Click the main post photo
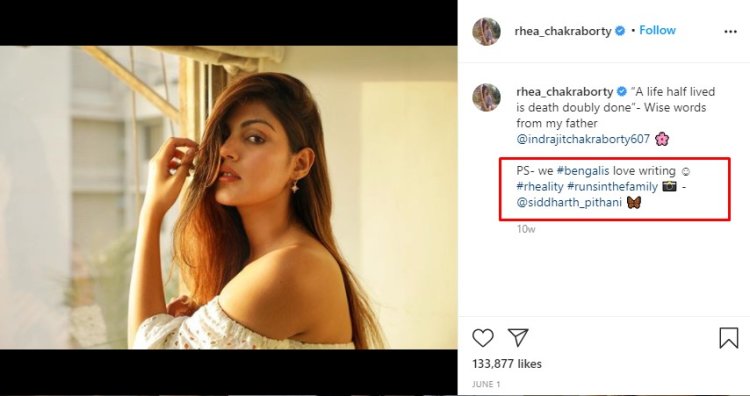The height and width of the screenshot is (396, 750). pos(229,198)
